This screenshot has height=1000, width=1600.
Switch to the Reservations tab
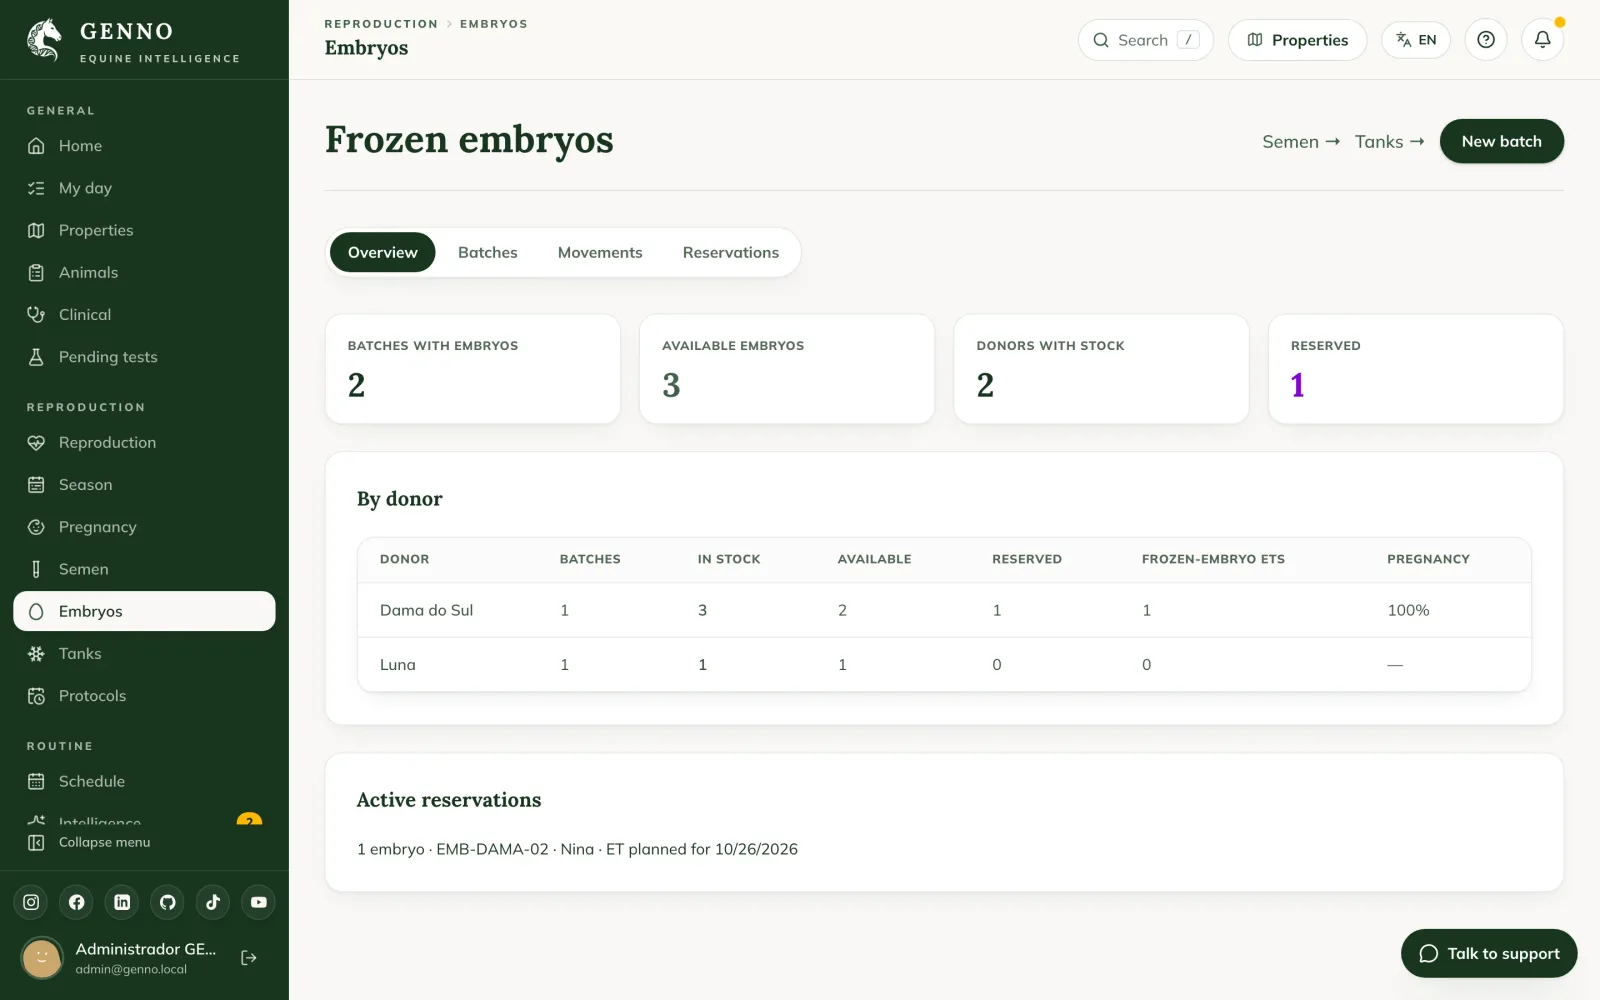pos(731,252)
